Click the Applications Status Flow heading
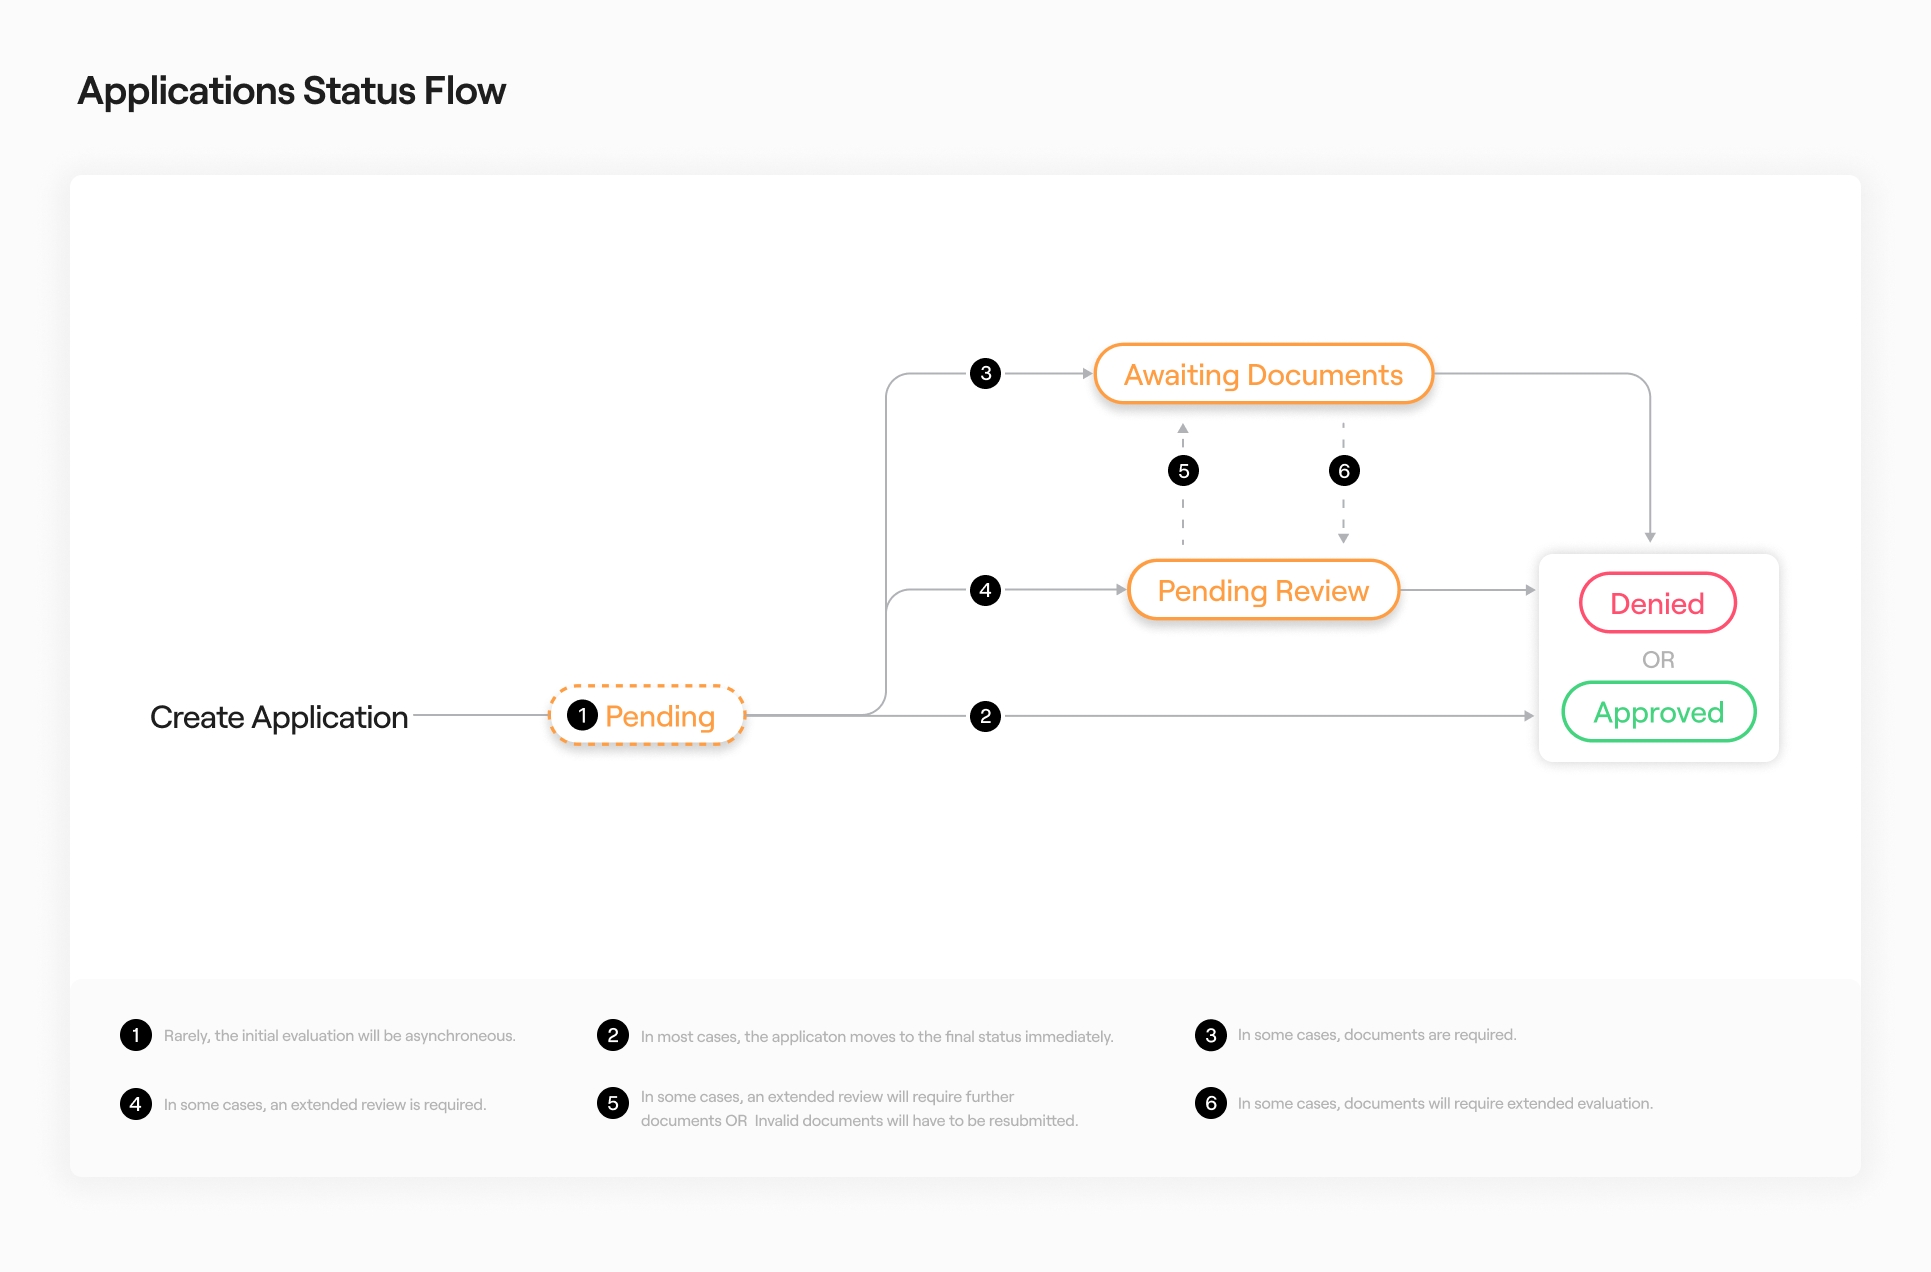Screen dimensions: 1931x1272 (x=292, y=91)
